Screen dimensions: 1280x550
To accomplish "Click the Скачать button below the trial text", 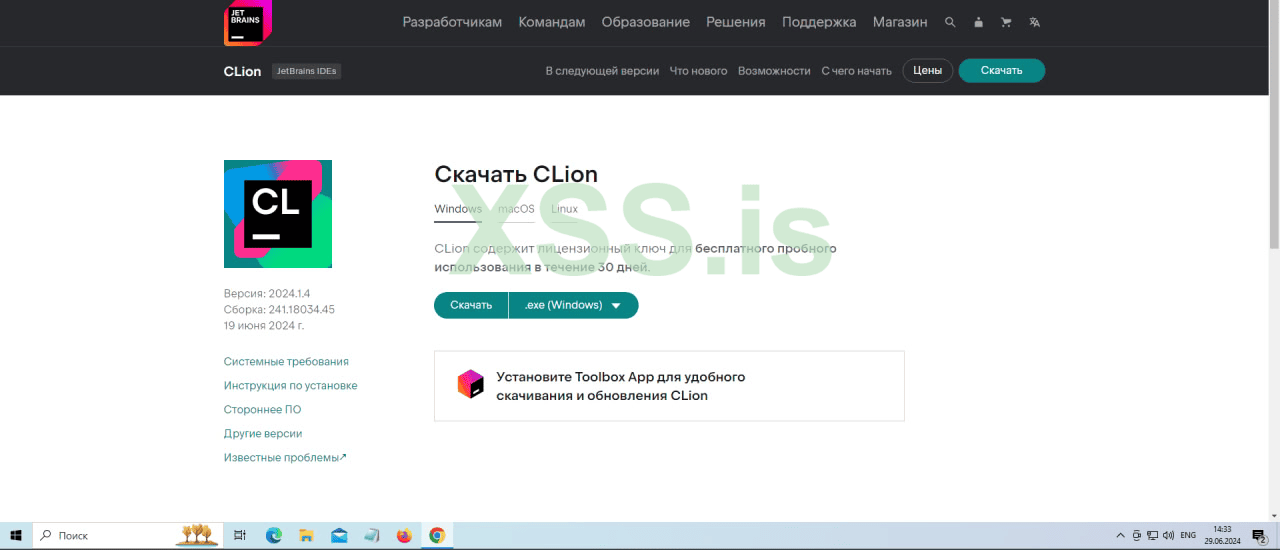I will [471, 305].
